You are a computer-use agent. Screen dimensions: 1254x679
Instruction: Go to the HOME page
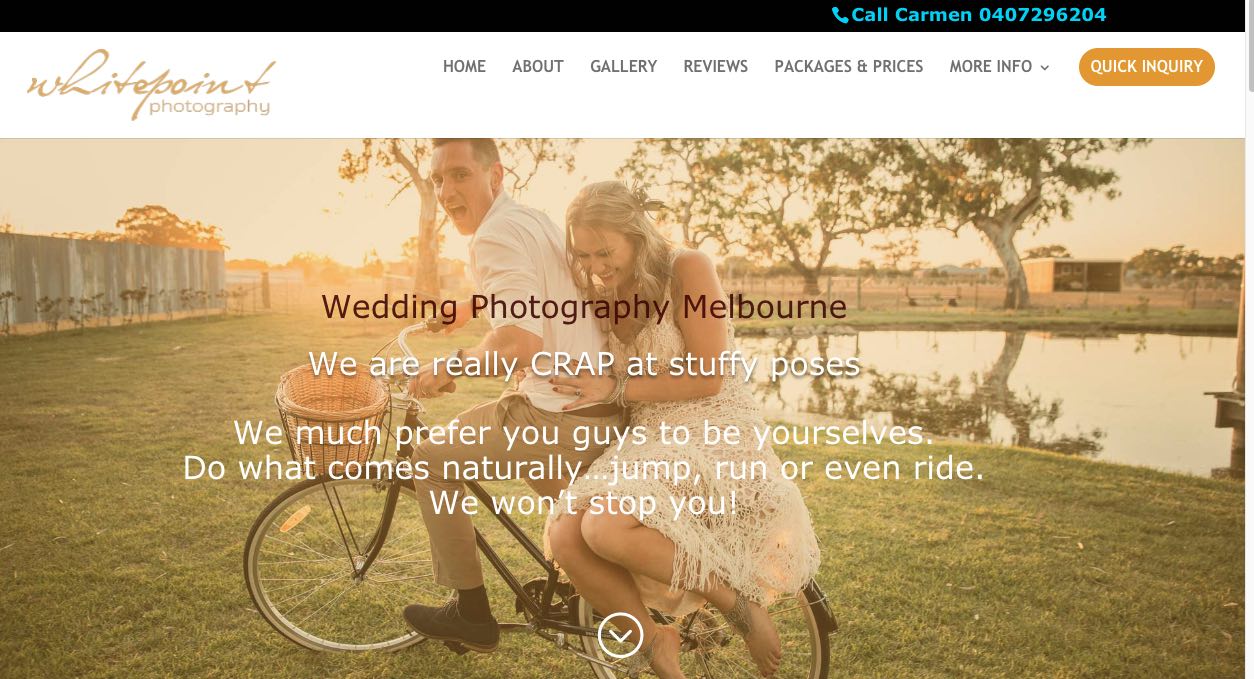pyautogui.click(x=464, y=67)
